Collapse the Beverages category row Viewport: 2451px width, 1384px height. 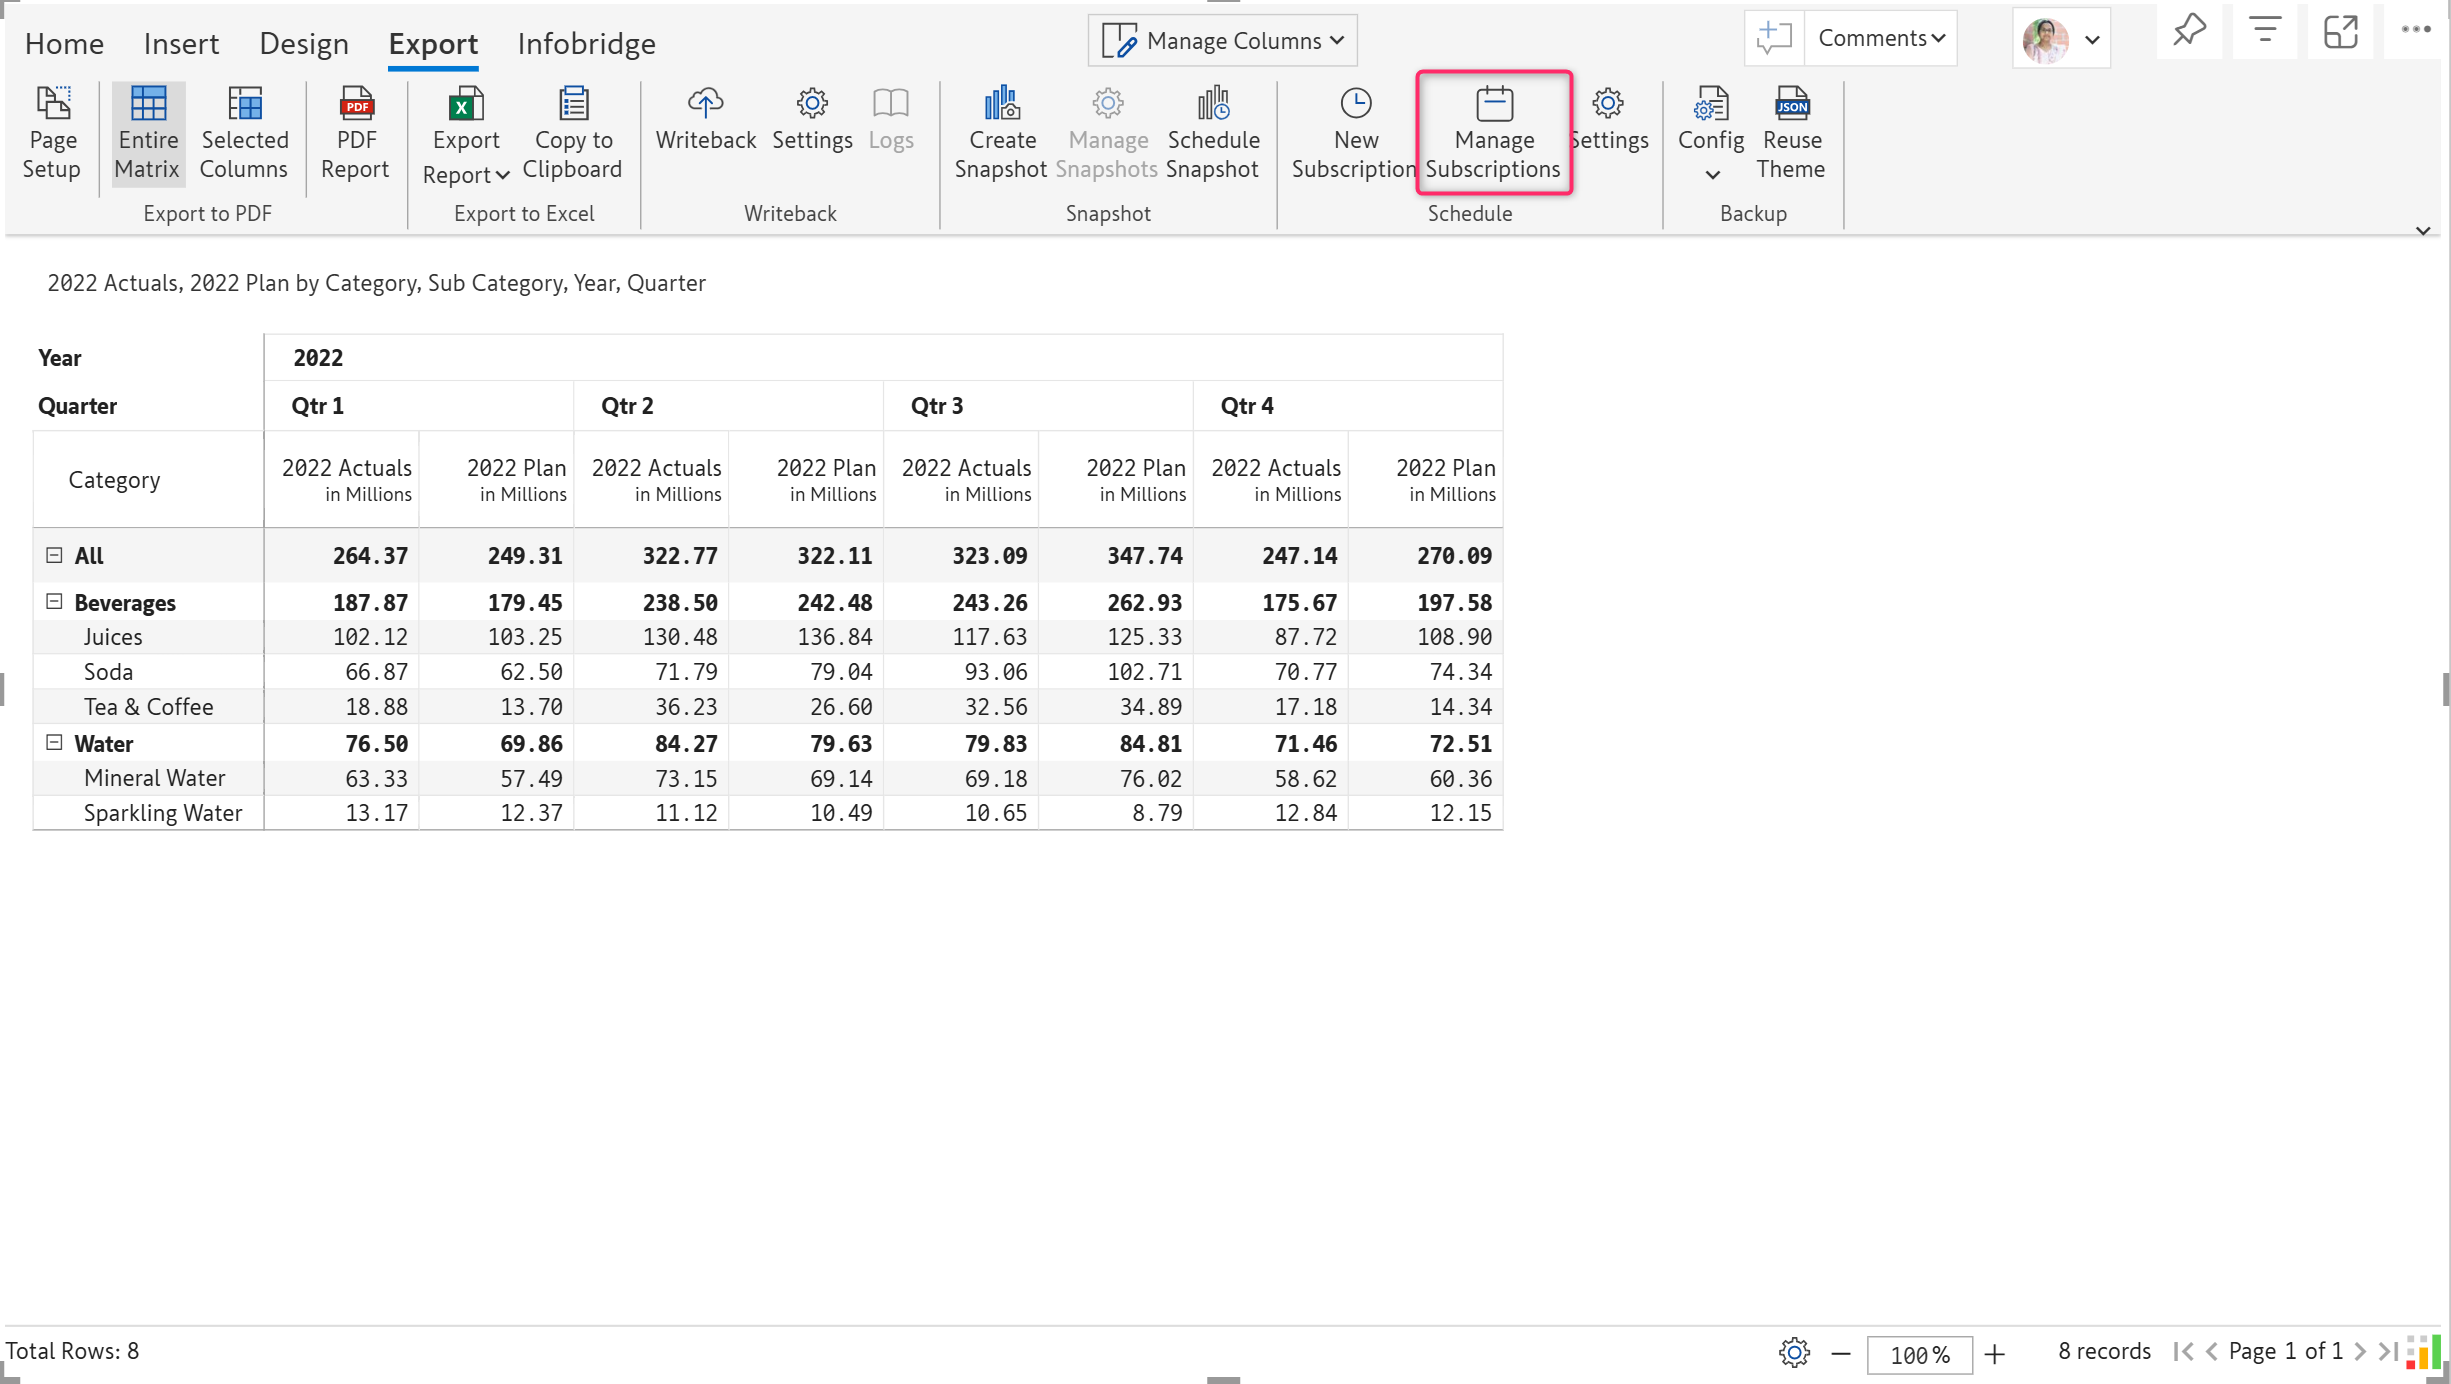click(55, 602)
